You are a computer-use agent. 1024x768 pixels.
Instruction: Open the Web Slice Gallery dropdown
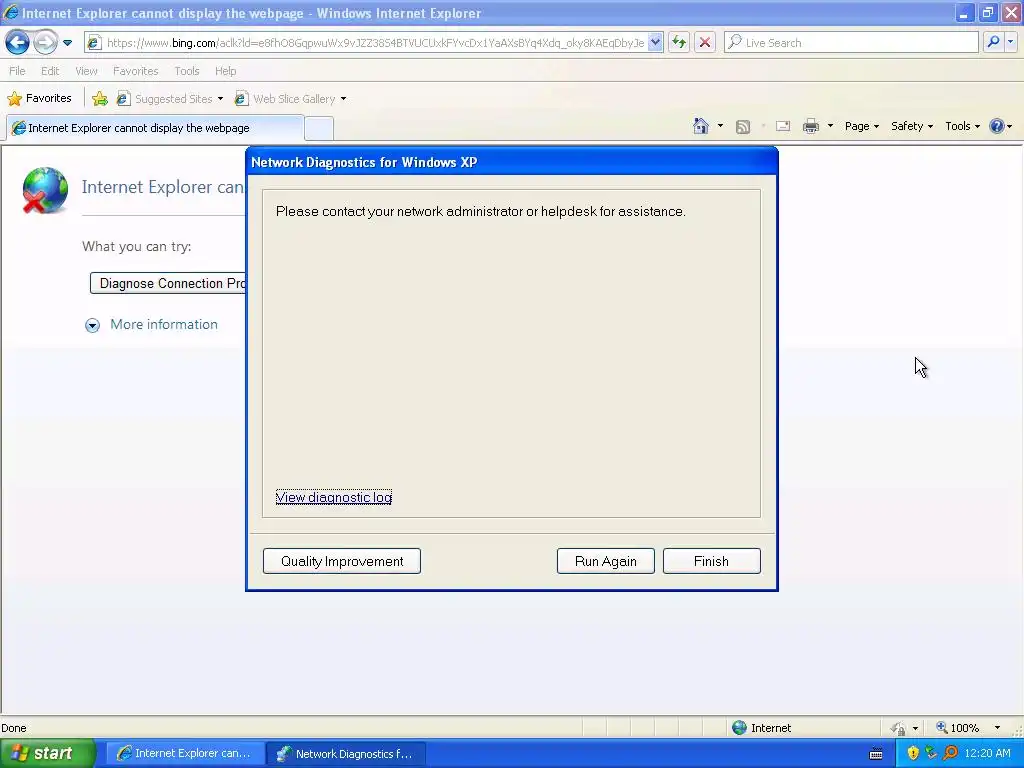(x=291, y=99)
